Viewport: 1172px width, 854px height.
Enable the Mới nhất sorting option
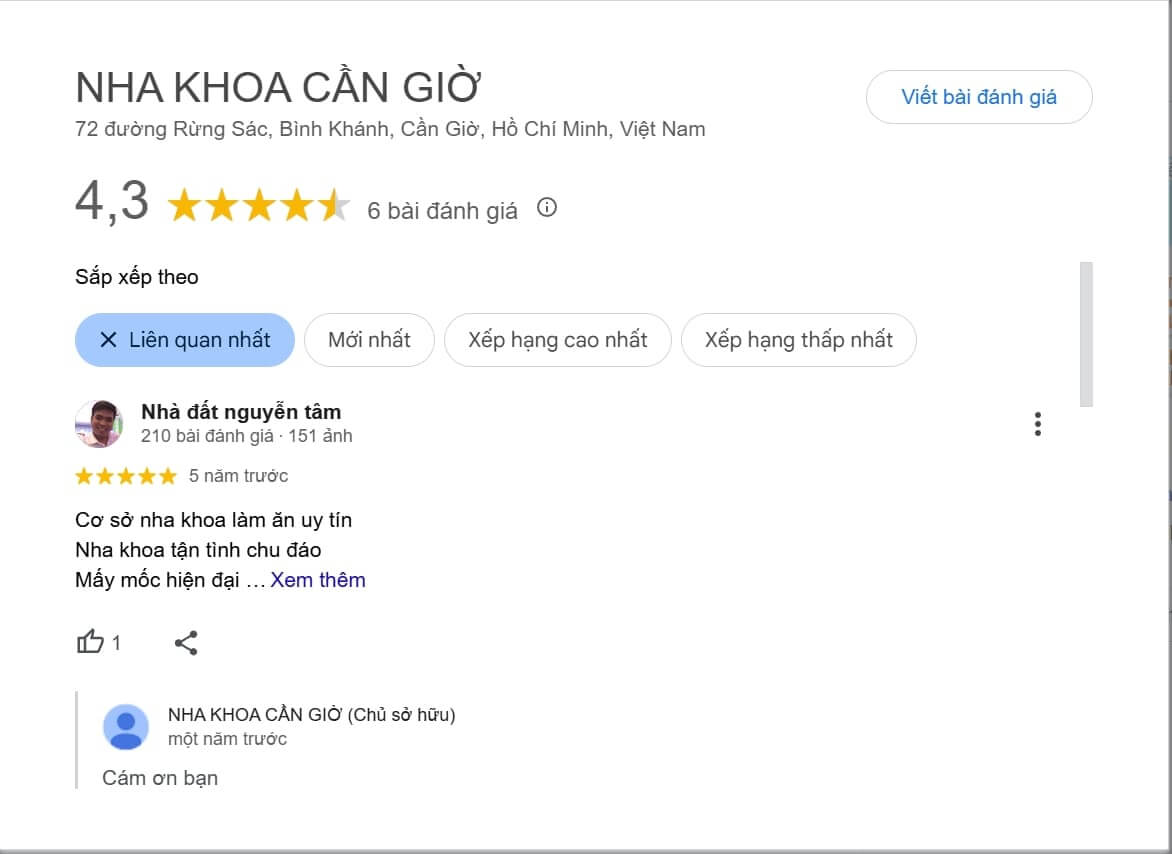[x=369, y=340]
